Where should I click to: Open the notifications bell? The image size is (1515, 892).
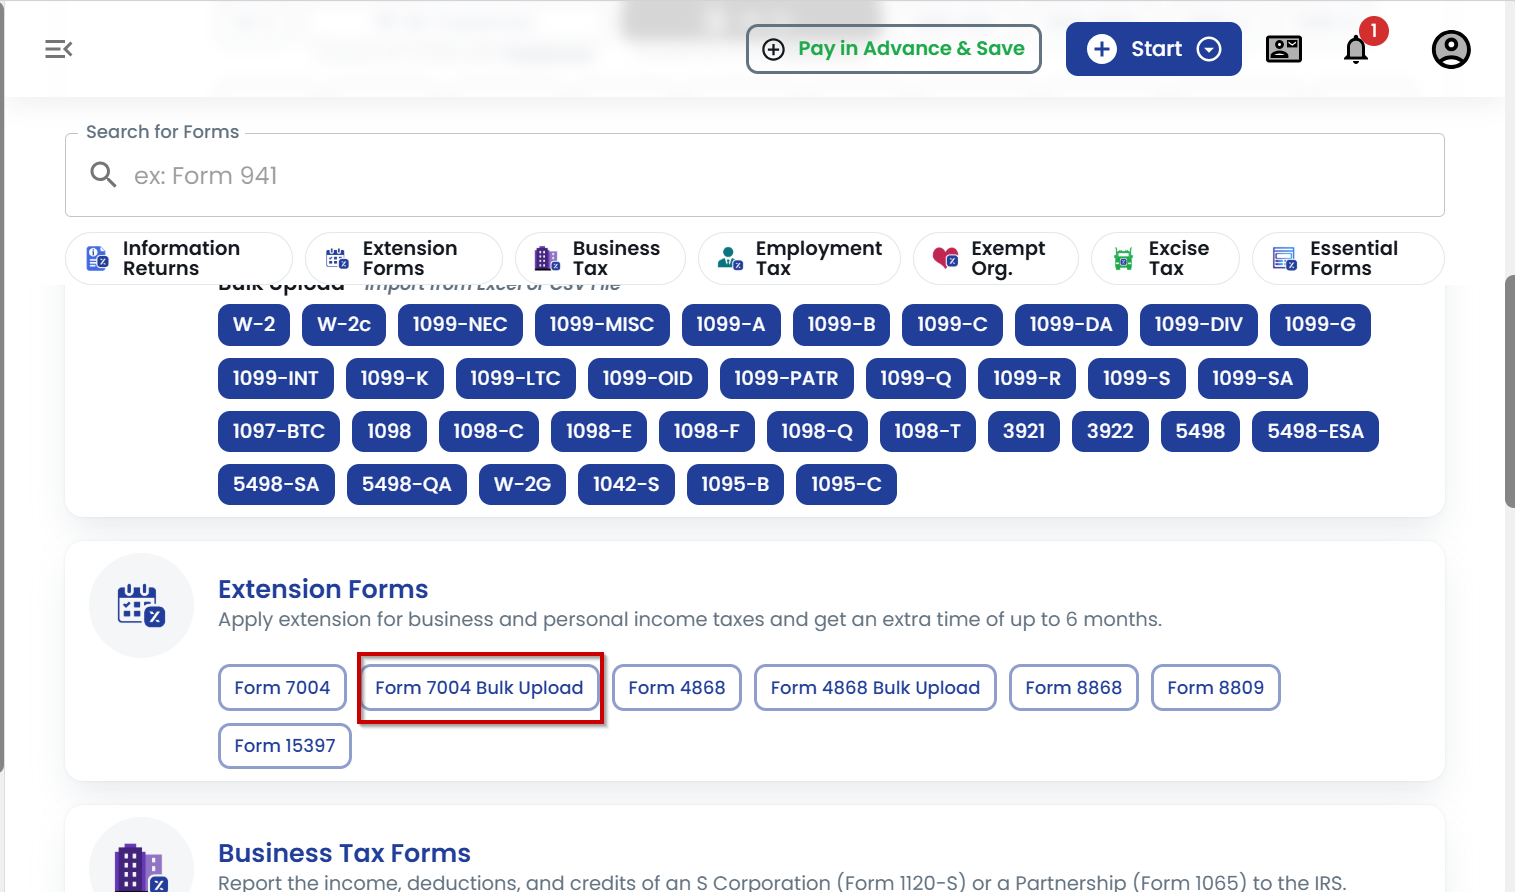[1356, 49]
